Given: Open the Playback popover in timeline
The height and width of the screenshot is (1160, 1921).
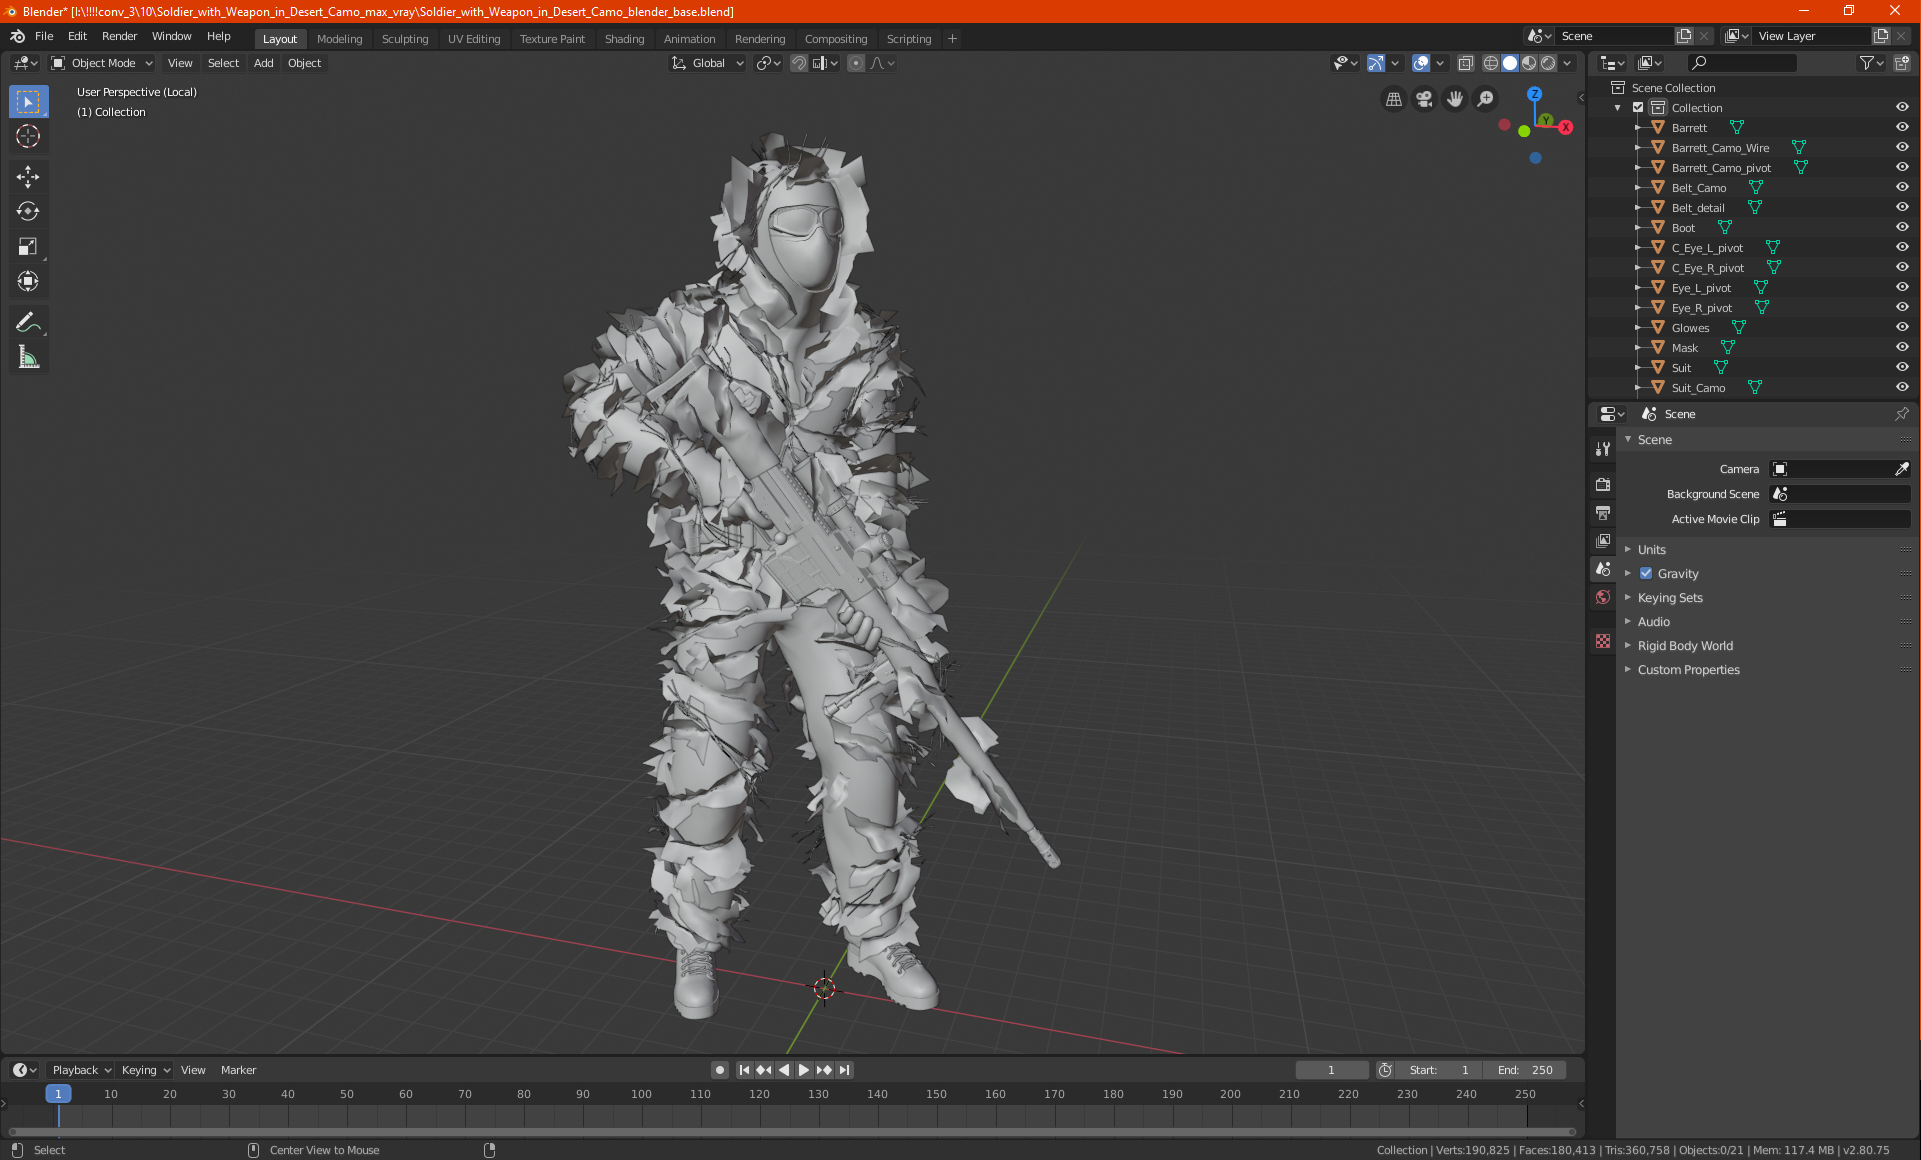Looking at the screenshot, I should click(x=81, y=1070).
